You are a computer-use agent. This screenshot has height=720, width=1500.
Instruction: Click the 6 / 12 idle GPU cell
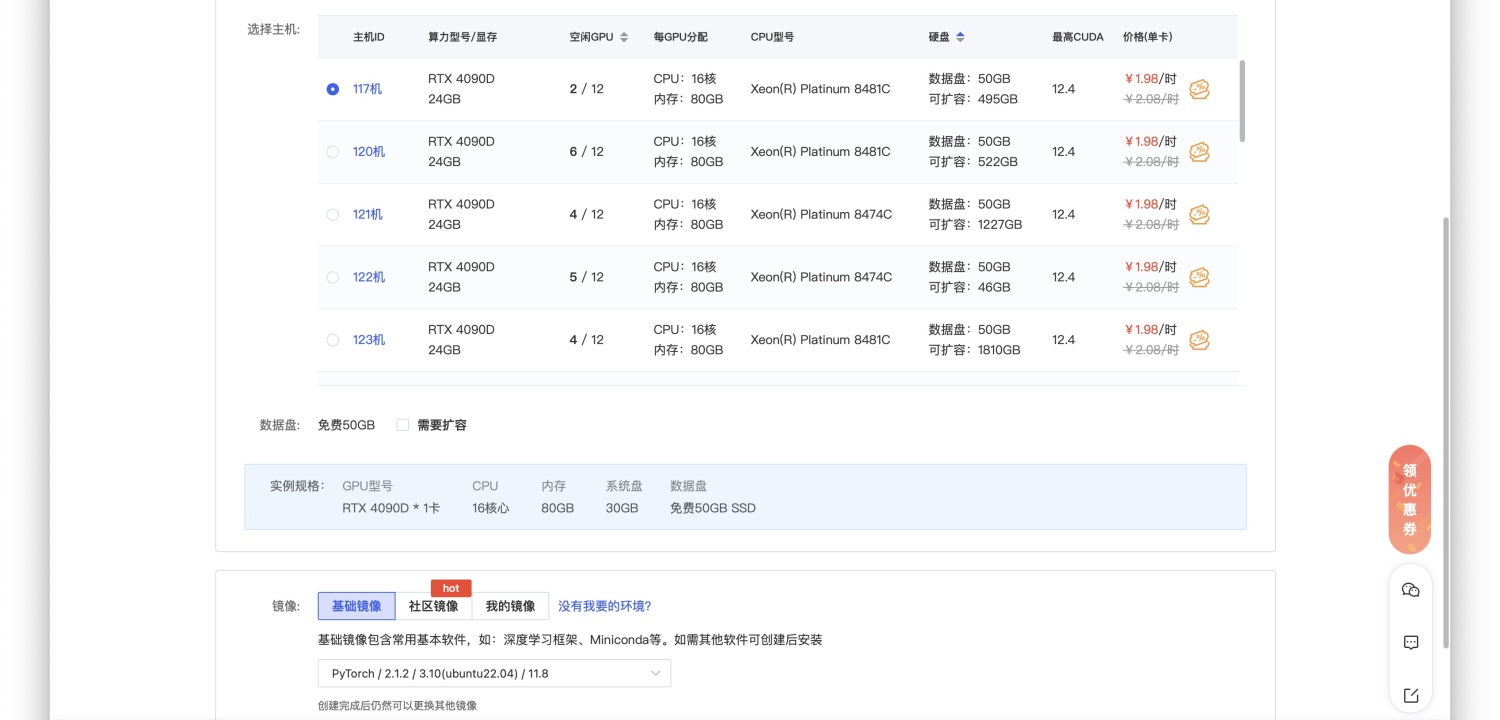pos(587,152)
